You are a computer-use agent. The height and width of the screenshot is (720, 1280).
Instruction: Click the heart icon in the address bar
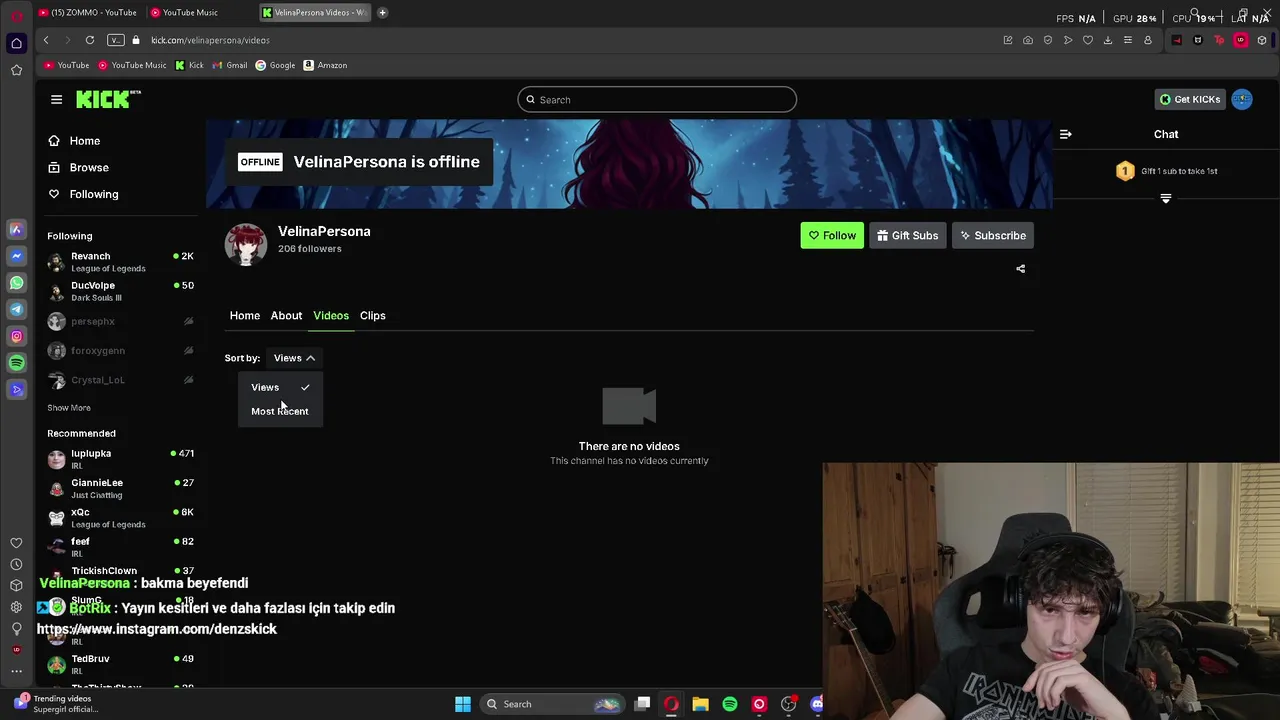(1088, 40)
